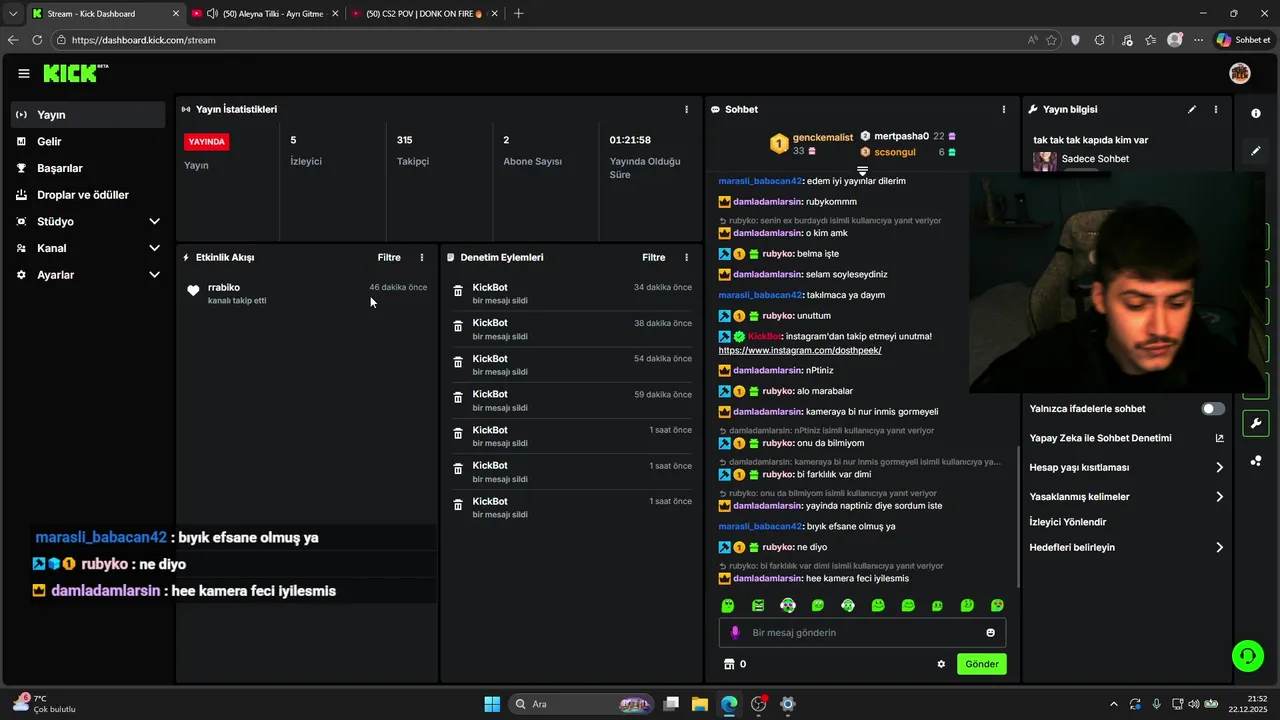
Task: Open the hamburger navigation menu
Action: [x=24, y=73]
